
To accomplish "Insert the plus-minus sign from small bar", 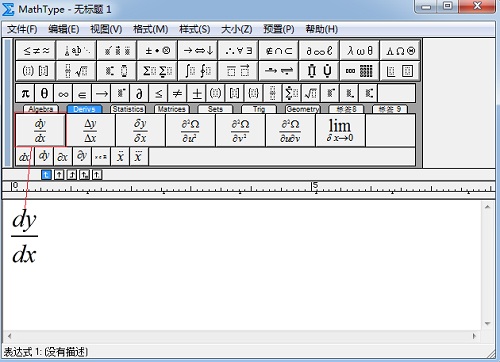I will 197,93.
